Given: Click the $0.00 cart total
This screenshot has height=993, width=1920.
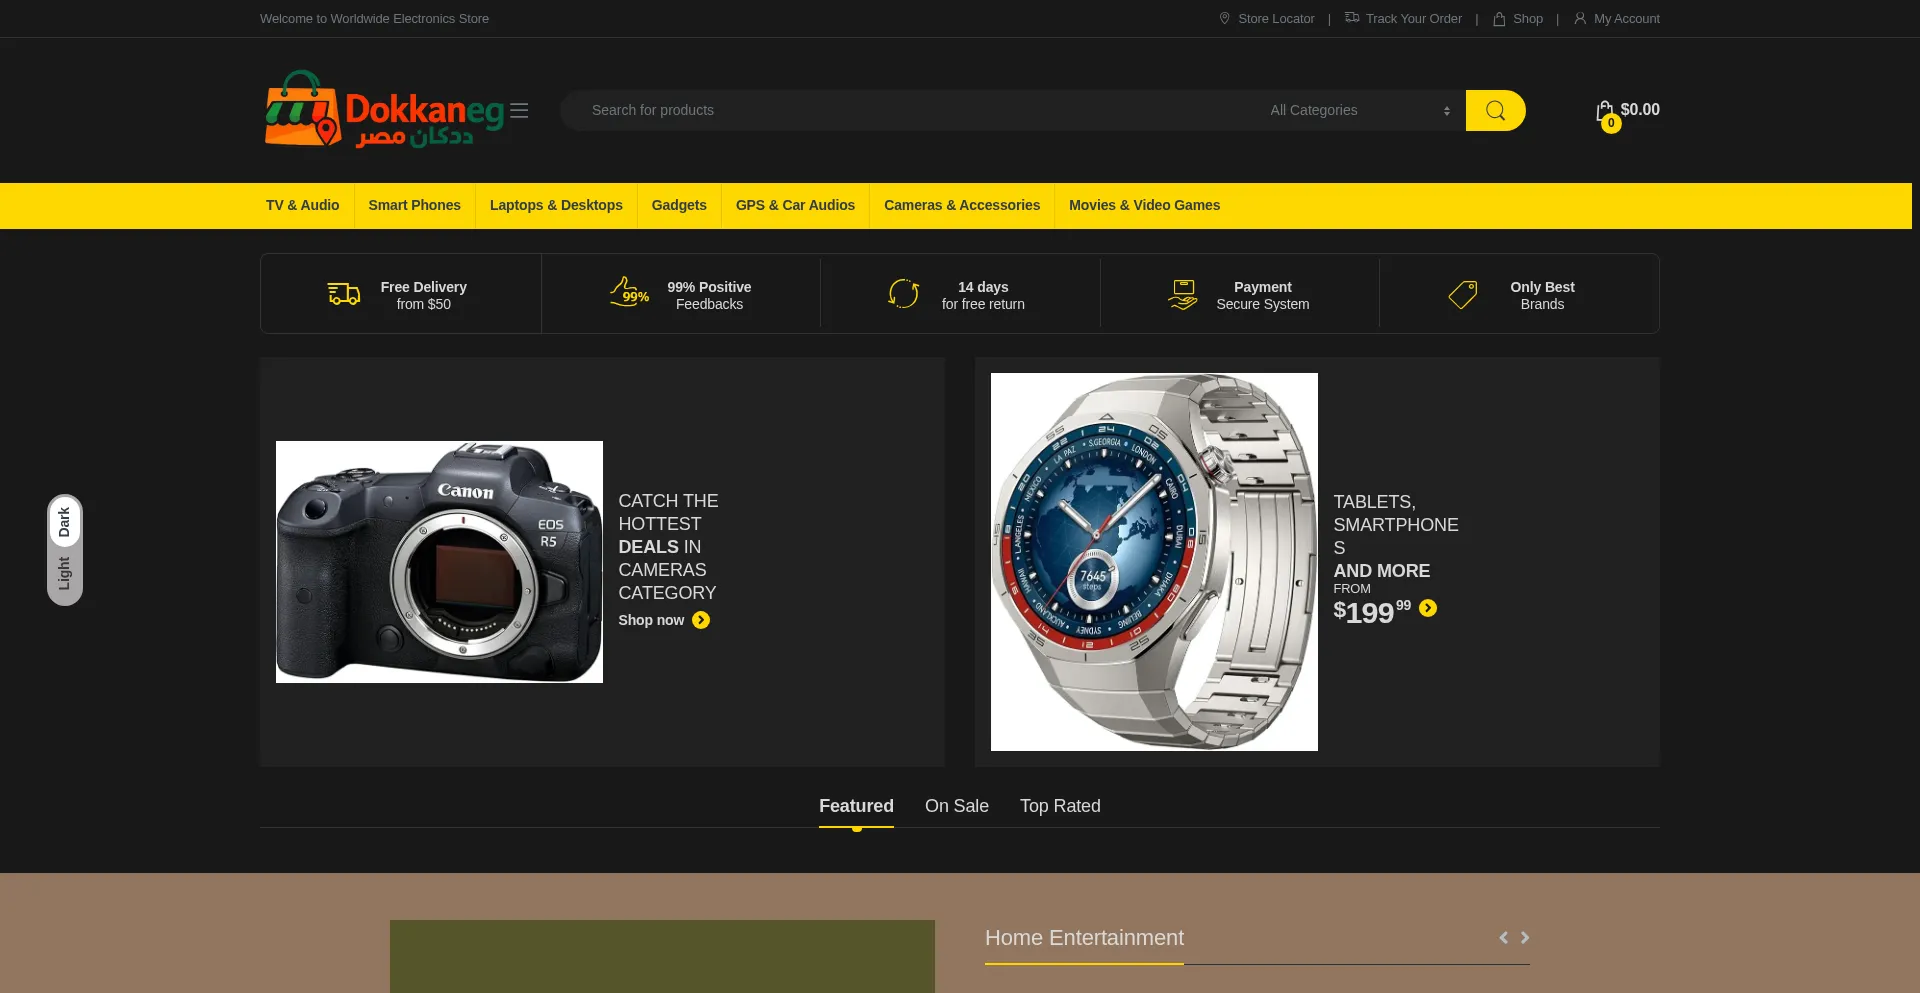Looking at the screenshot, I should (x=1640, y=109).
